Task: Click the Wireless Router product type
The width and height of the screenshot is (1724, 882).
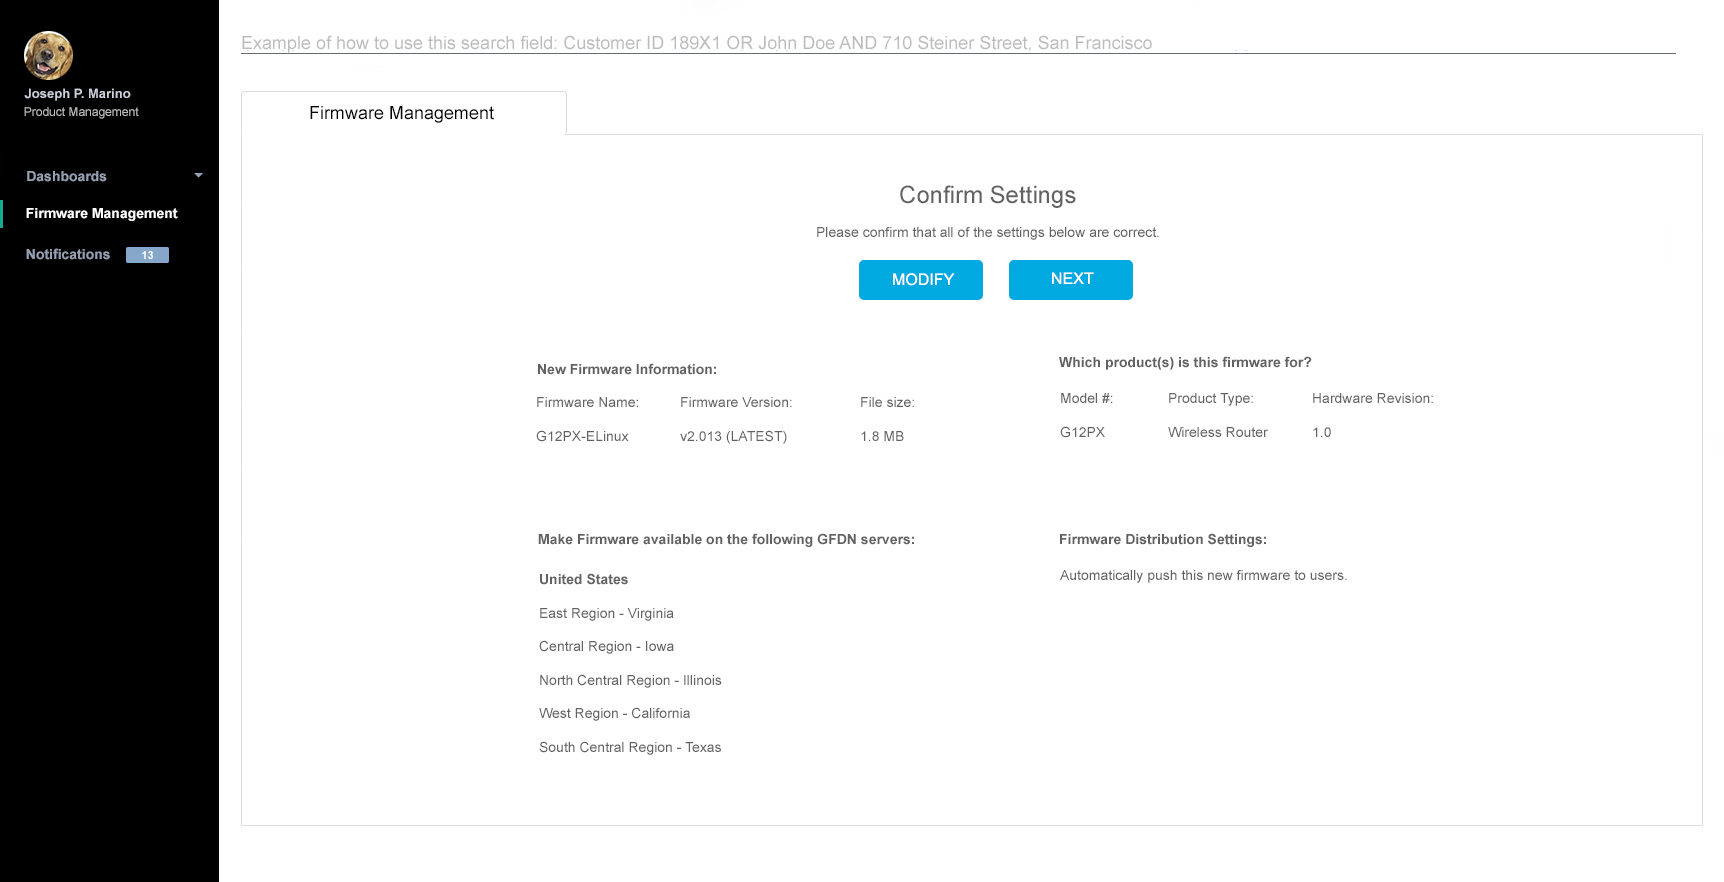Action: (x=1217, y=432)
